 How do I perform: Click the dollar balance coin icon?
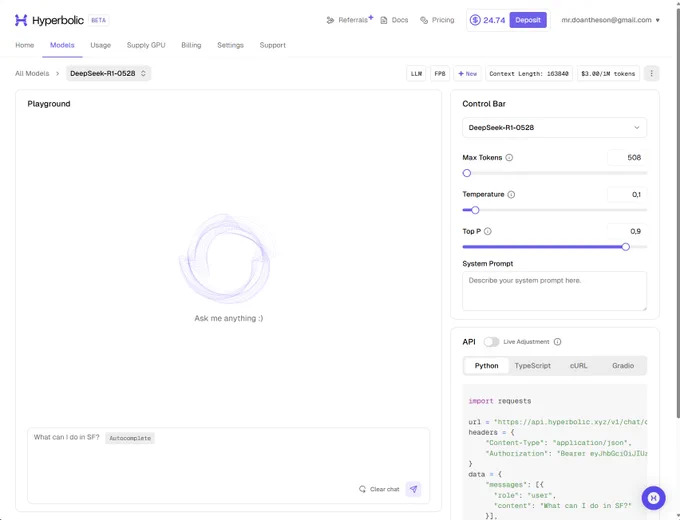point(475,20)
